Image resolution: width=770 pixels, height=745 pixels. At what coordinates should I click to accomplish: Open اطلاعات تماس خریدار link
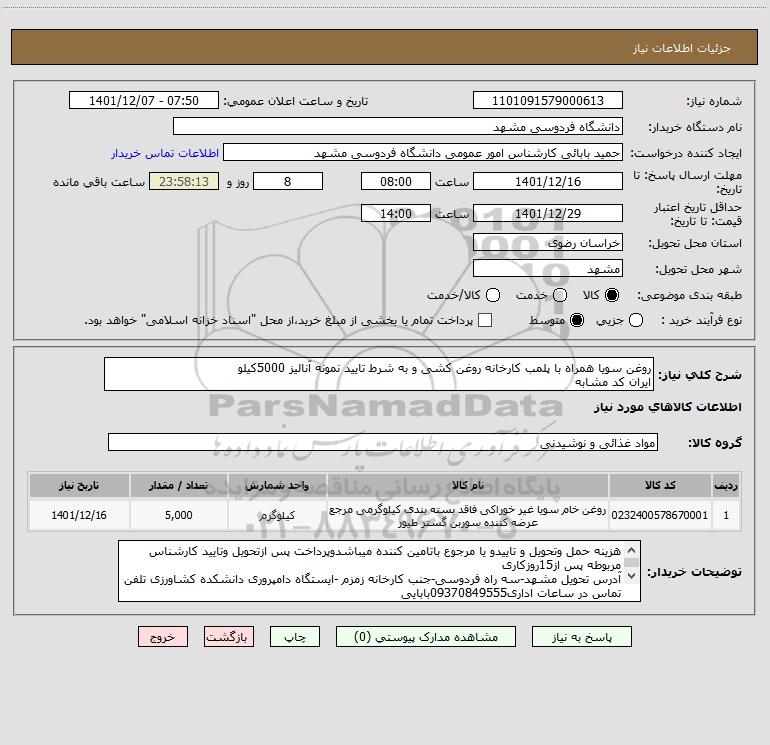tap(165, 153)
